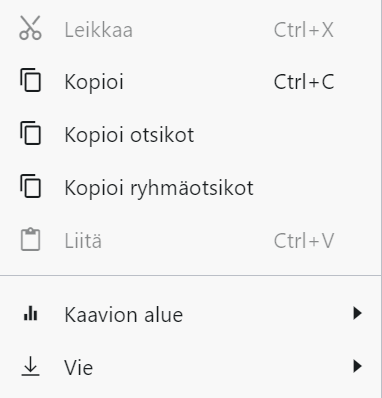Open the Vie export menu item

tap(190, 367)
